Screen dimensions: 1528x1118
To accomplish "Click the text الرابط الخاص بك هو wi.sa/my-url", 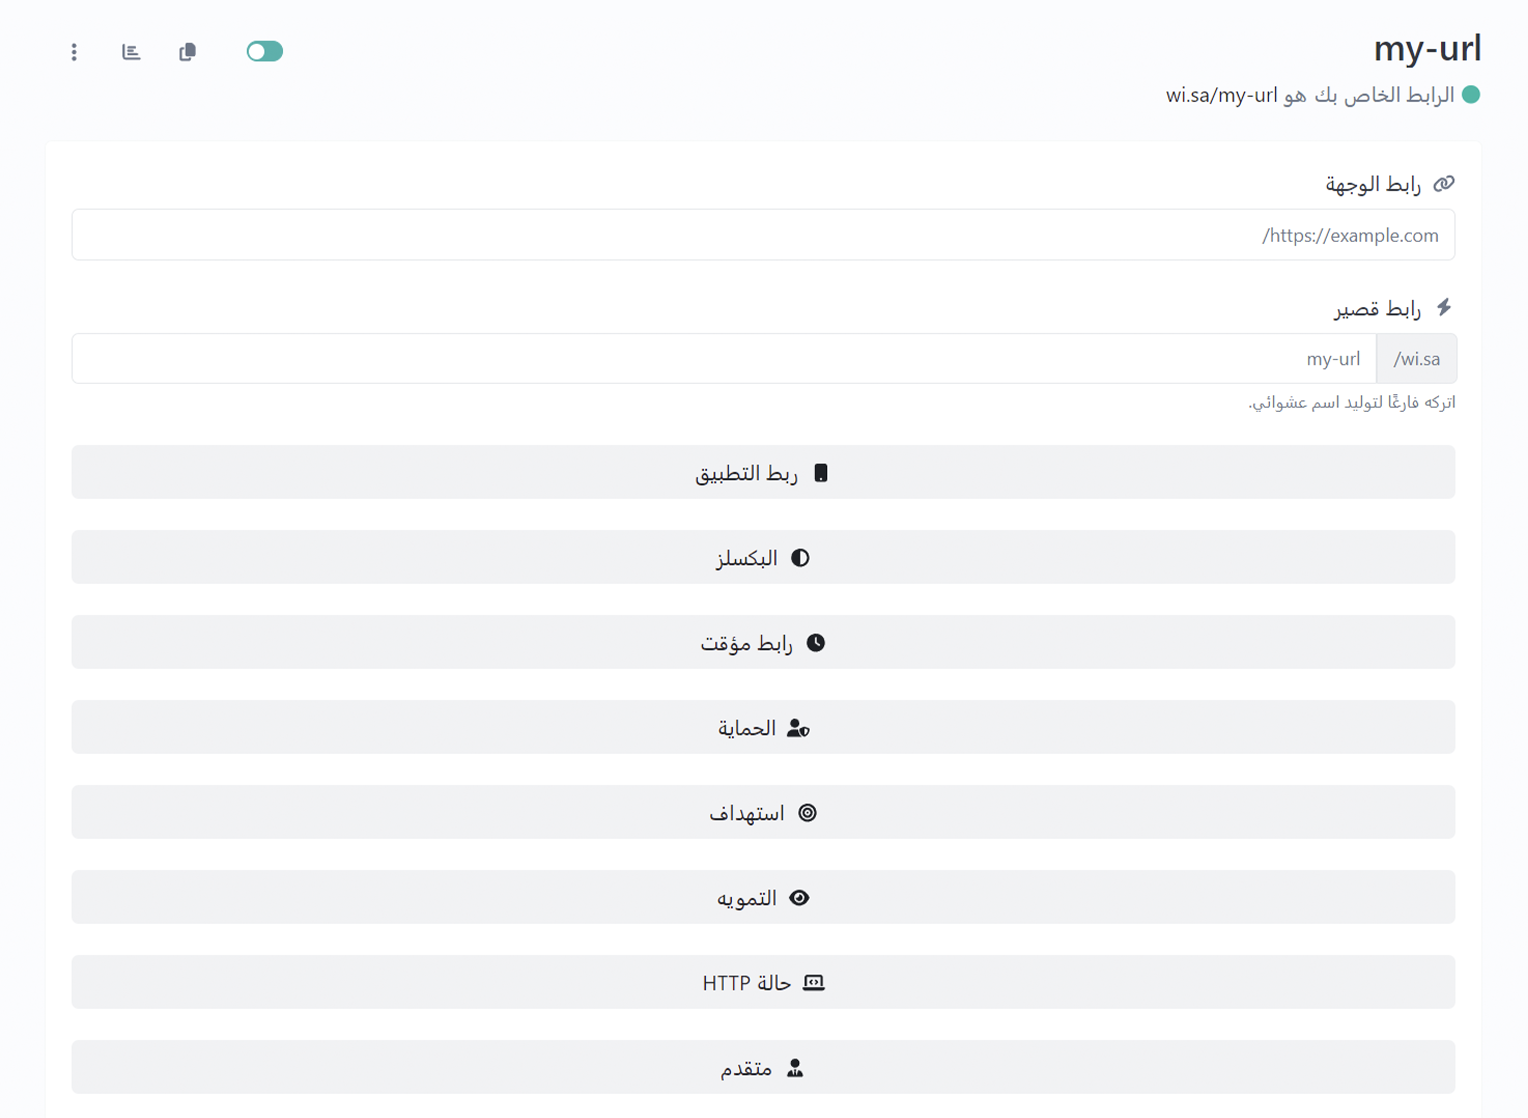I will (1310, 95).
